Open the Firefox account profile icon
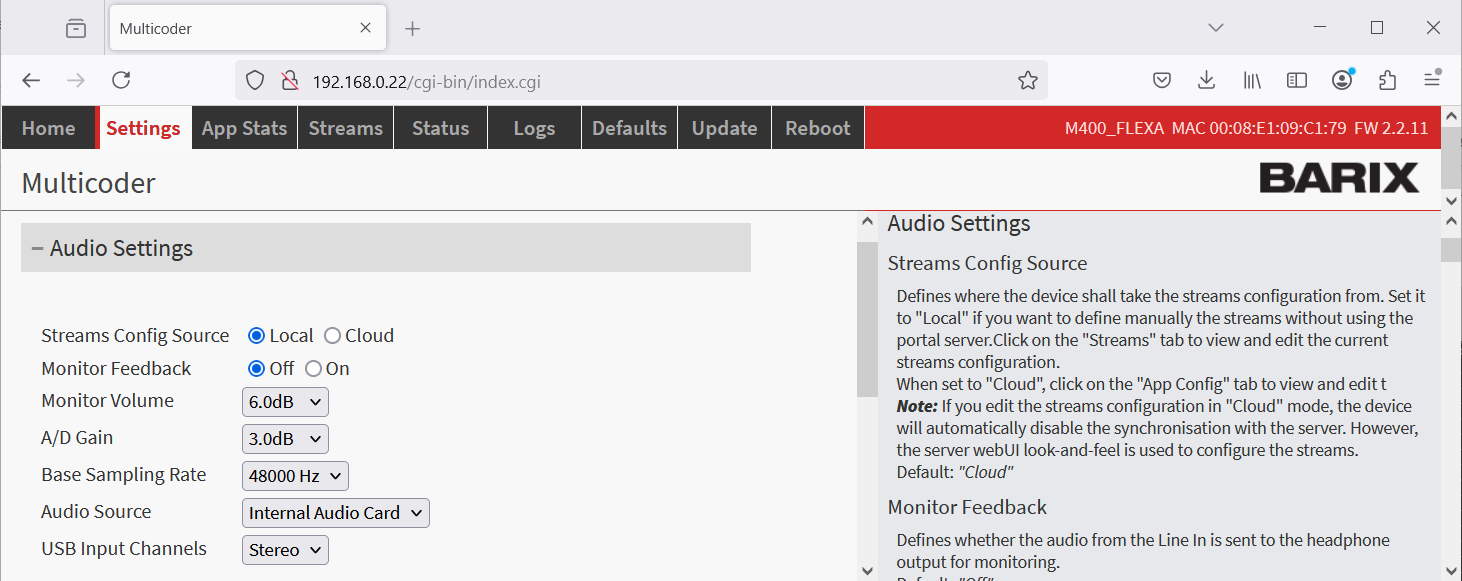 [1342, 80]
